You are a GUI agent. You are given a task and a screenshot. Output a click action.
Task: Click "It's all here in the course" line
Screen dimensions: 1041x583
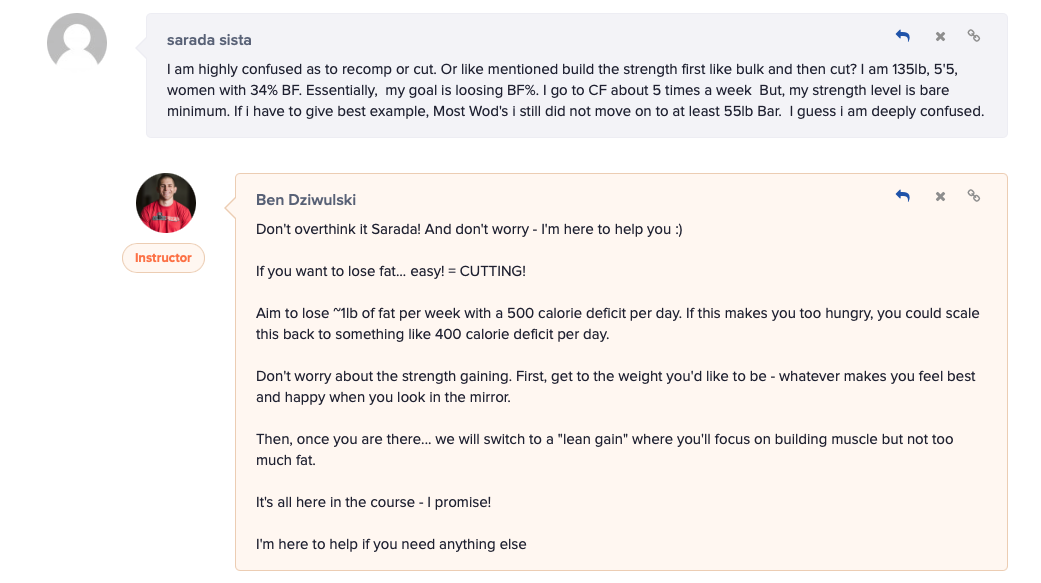click(373, 502)
